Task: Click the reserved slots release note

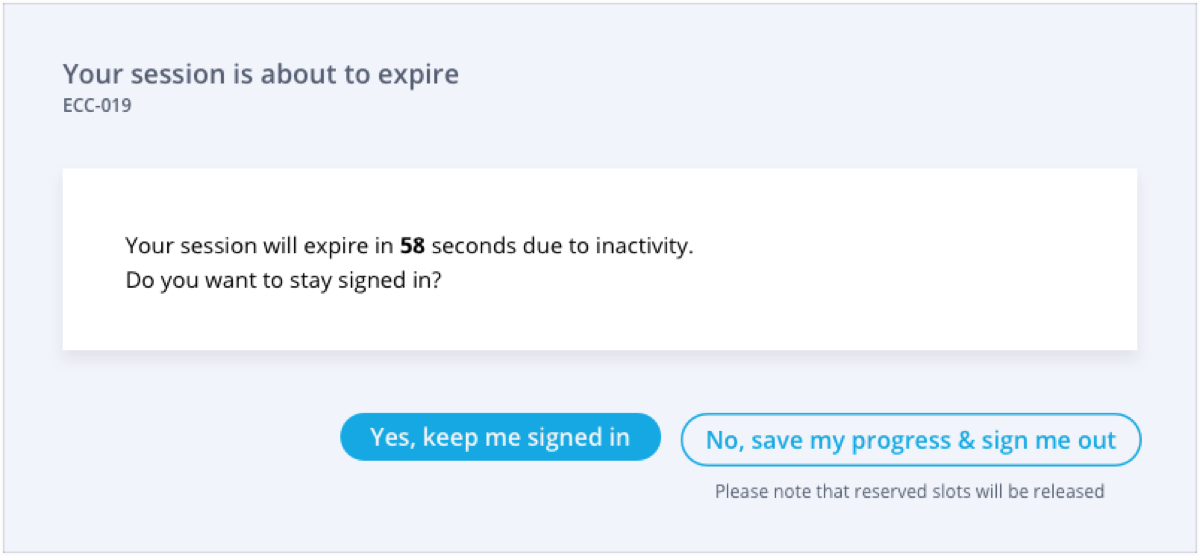Action: point(909,491)
